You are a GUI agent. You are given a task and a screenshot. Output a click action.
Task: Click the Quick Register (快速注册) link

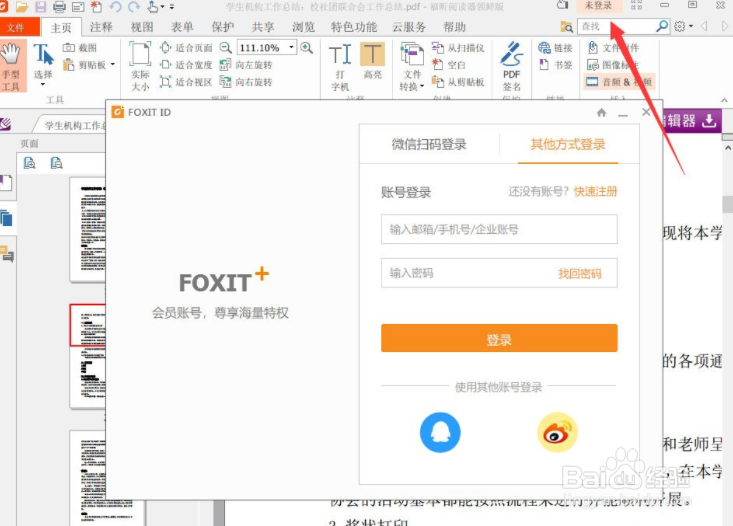[596, 192]
